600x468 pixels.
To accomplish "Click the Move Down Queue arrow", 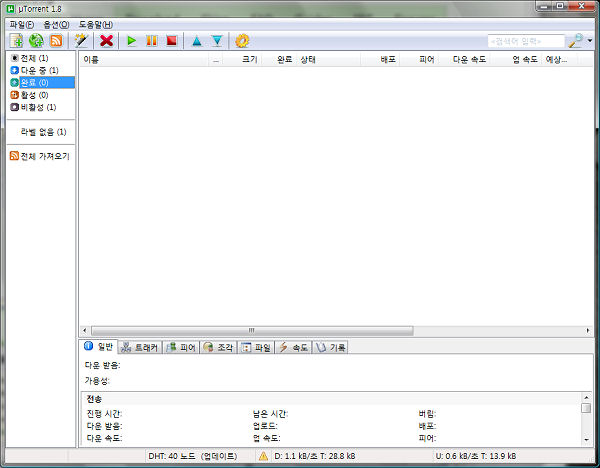I will [x=217, y=41].
